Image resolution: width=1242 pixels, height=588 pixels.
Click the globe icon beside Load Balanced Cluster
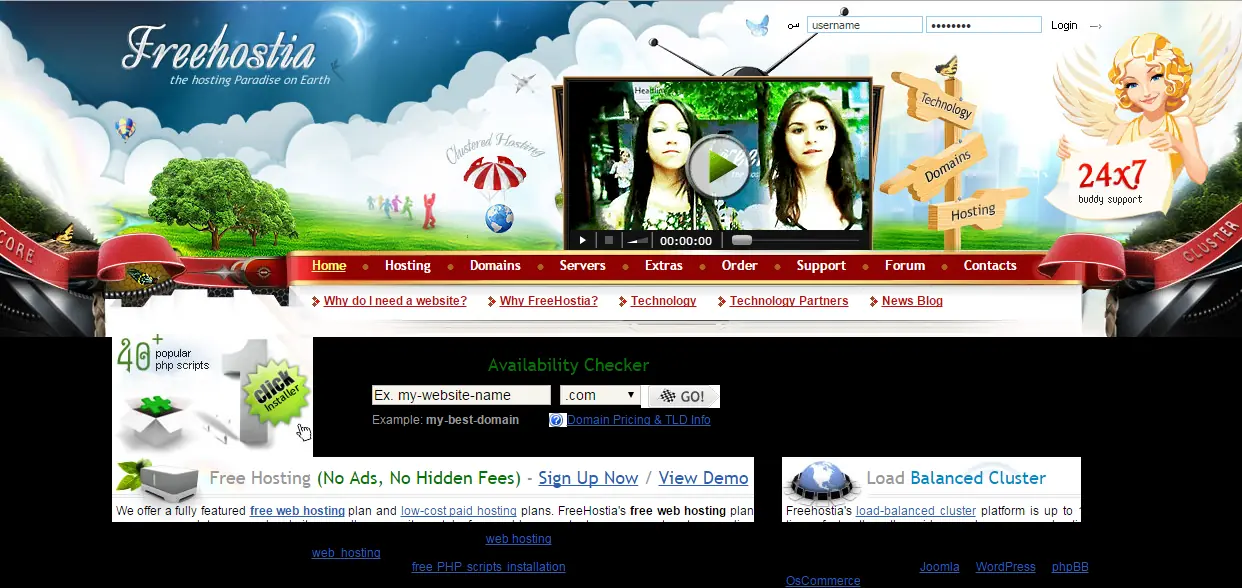tap(823, 481)
